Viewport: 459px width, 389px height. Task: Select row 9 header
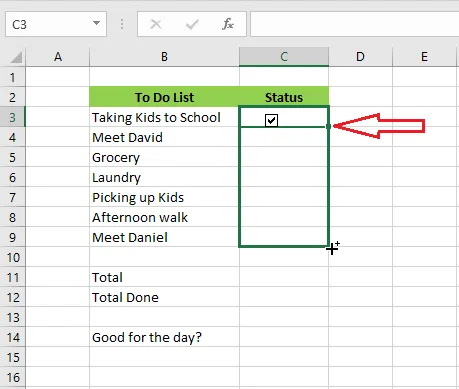[13, 237]
